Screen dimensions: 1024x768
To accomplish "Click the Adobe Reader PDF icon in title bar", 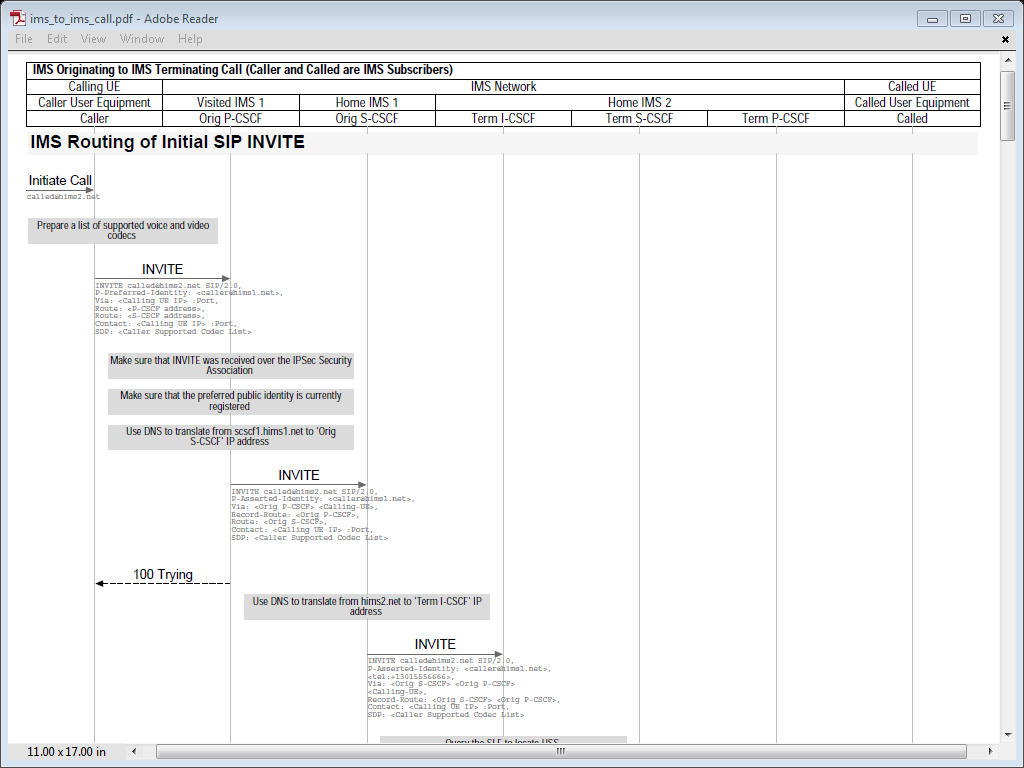I will pyautogui.click(x=18, y=18).
